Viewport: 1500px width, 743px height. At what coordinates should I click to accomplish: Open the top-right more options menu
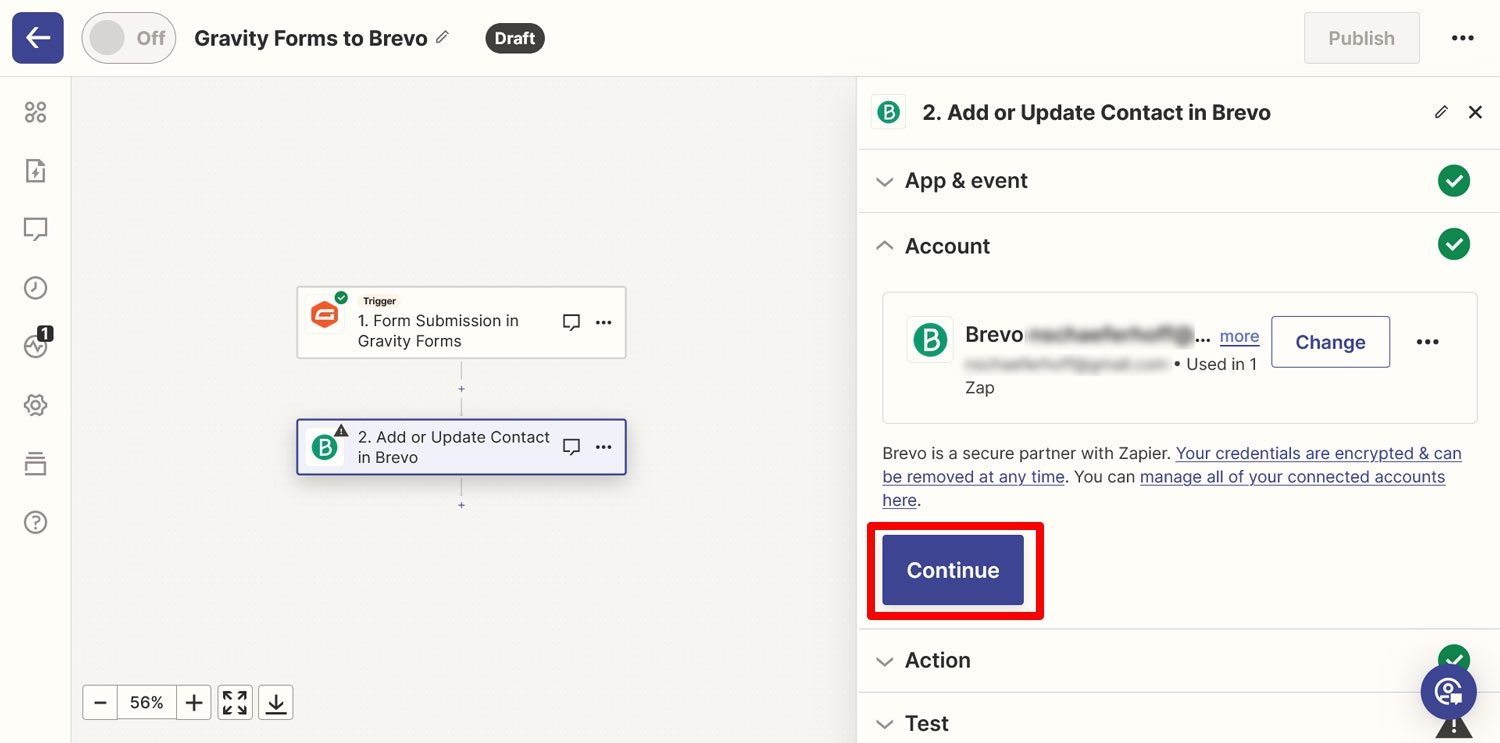[1462, 38]
